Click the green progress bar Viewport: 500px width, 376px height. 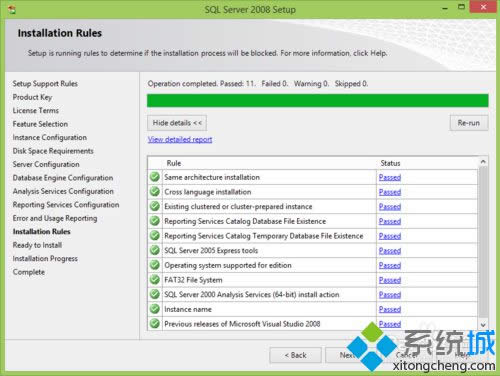(318, 100)
